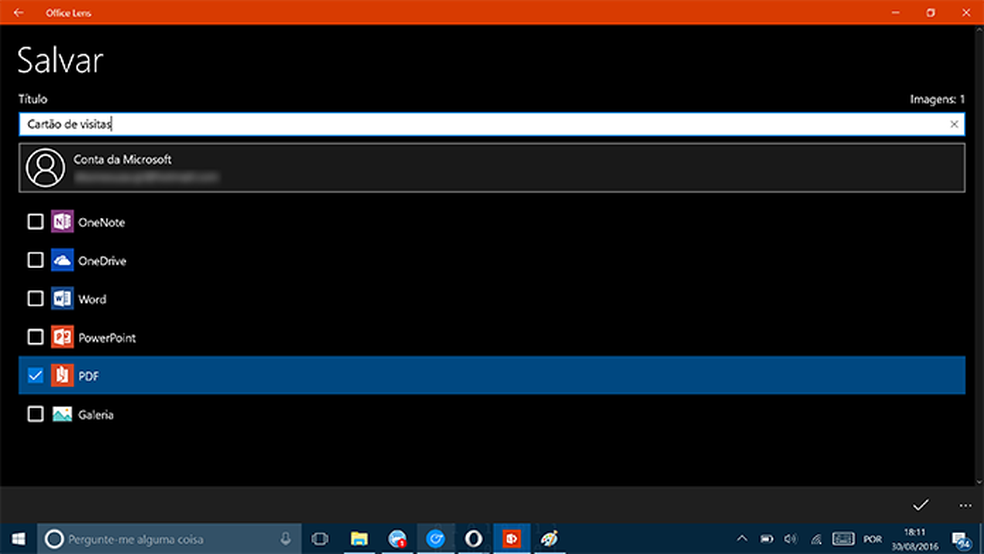Open File Explorer from the taskbar
Viewport: 984px width, 554px height.
pyautogui.click(x=359, y=539)
